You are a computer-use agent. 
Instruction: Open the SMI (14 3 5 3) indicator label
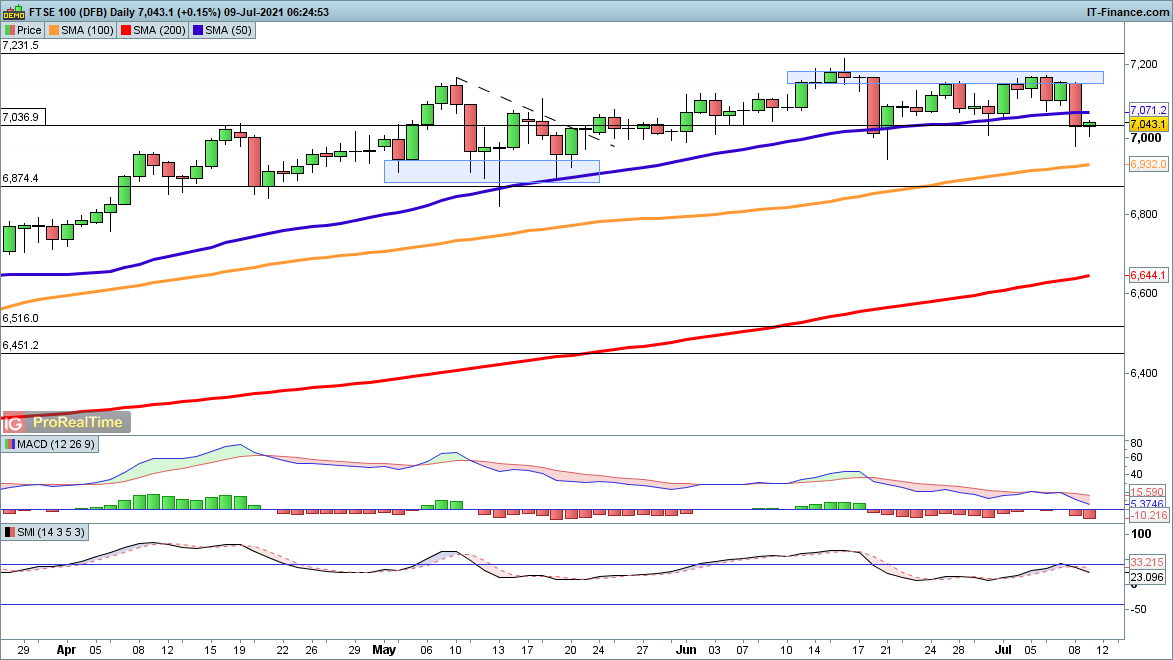click(48, 532)
